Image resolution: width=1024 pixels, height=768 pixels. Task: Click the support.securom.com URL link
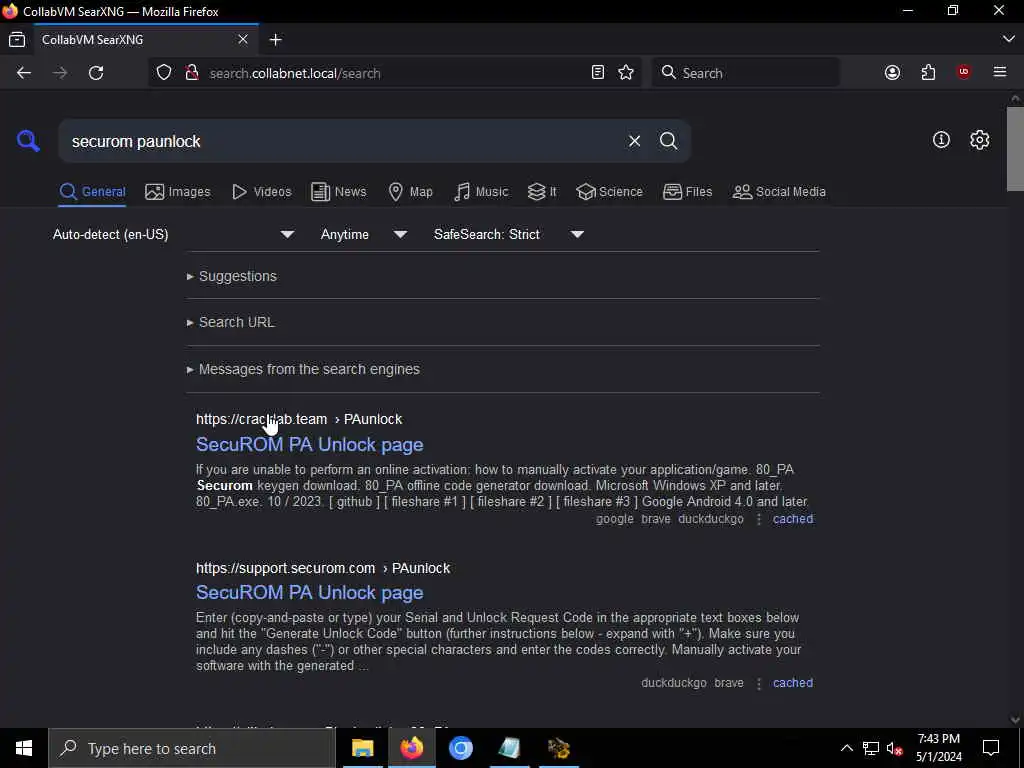[x=323, y=568]
